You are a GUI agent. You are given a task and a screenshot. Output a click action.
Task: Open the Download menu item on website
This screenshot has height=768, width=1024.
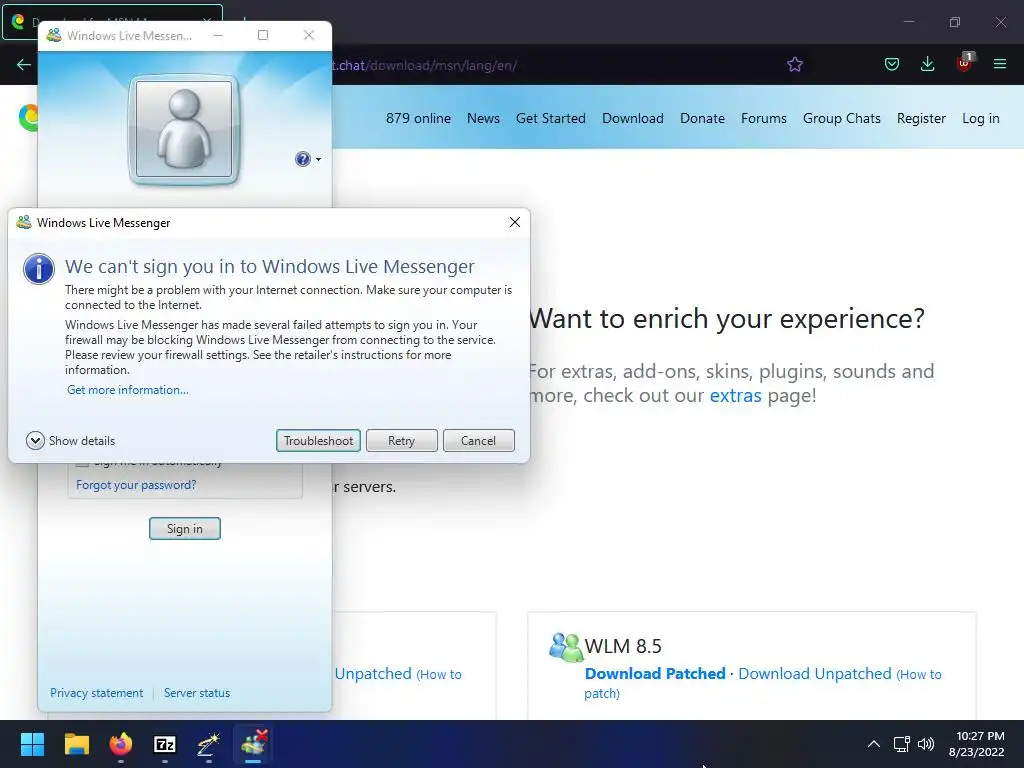pyautogui.click(x=633, y=118)
